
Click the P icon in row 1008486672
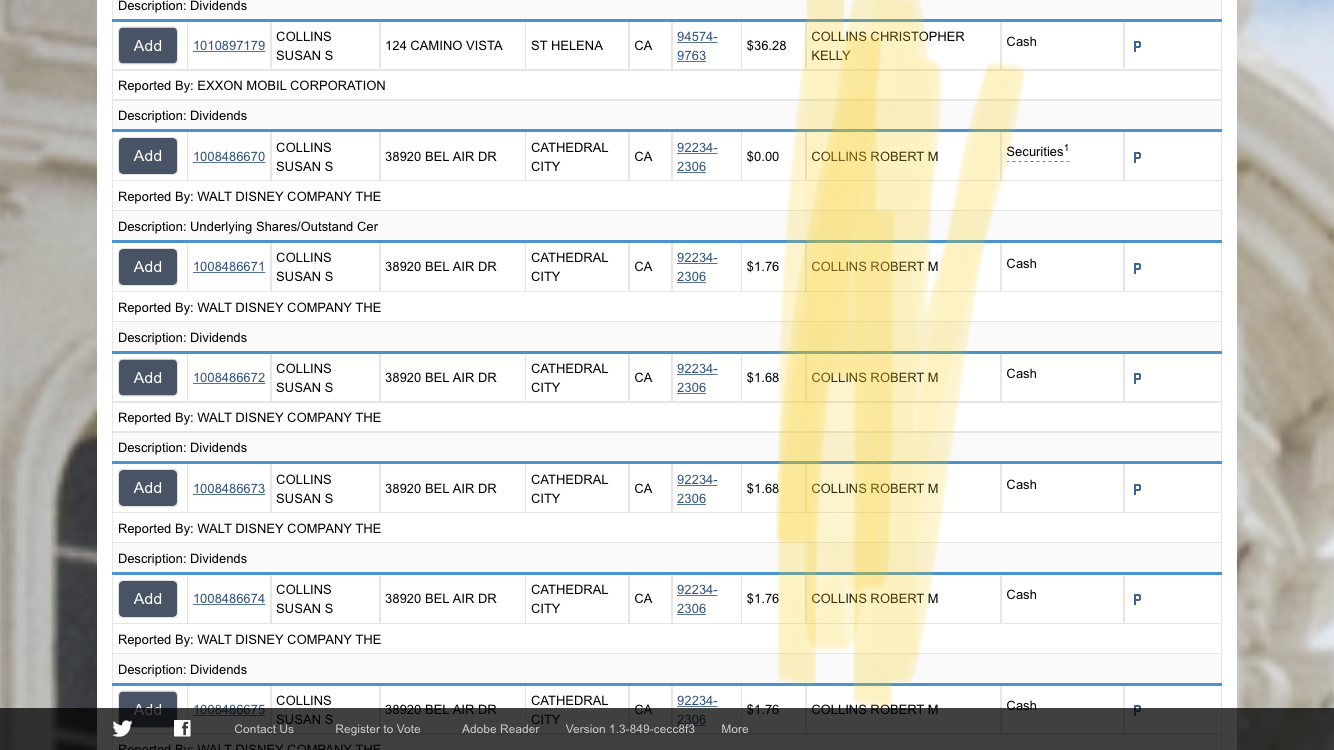point(1137,379)
